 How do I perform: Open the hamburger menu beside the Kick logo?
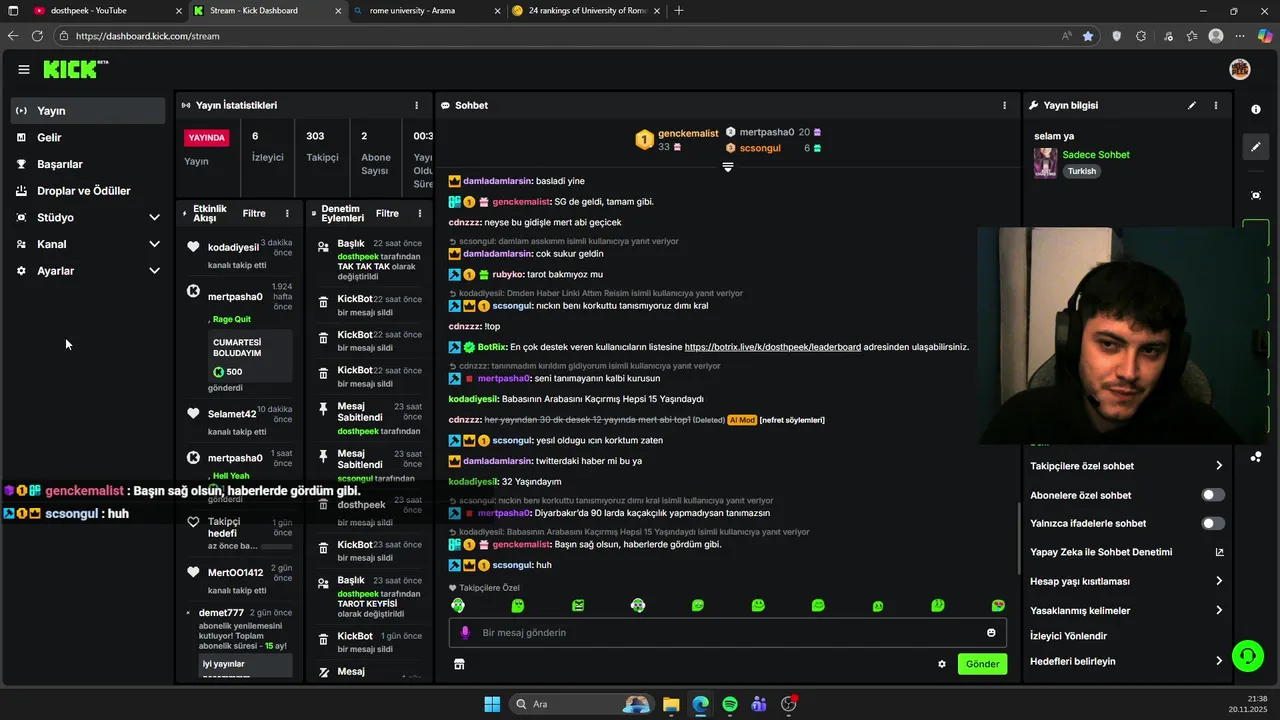point(23,69)
